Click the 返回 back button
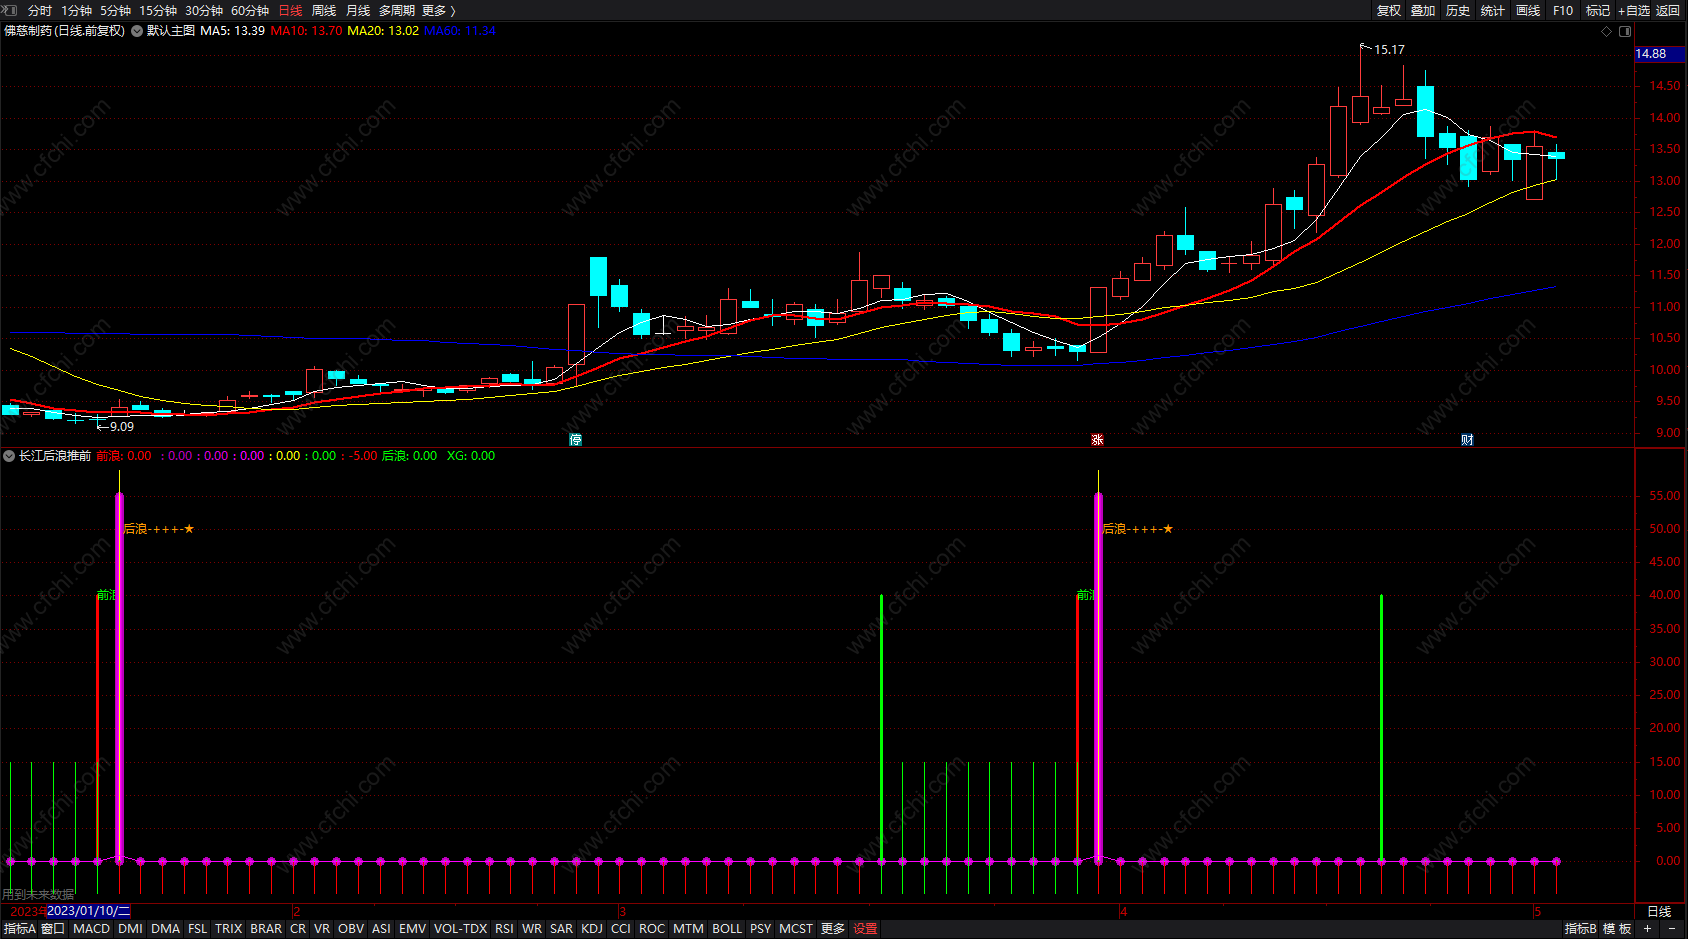This screenshot has height=939, width=1688. [1668, 10]
